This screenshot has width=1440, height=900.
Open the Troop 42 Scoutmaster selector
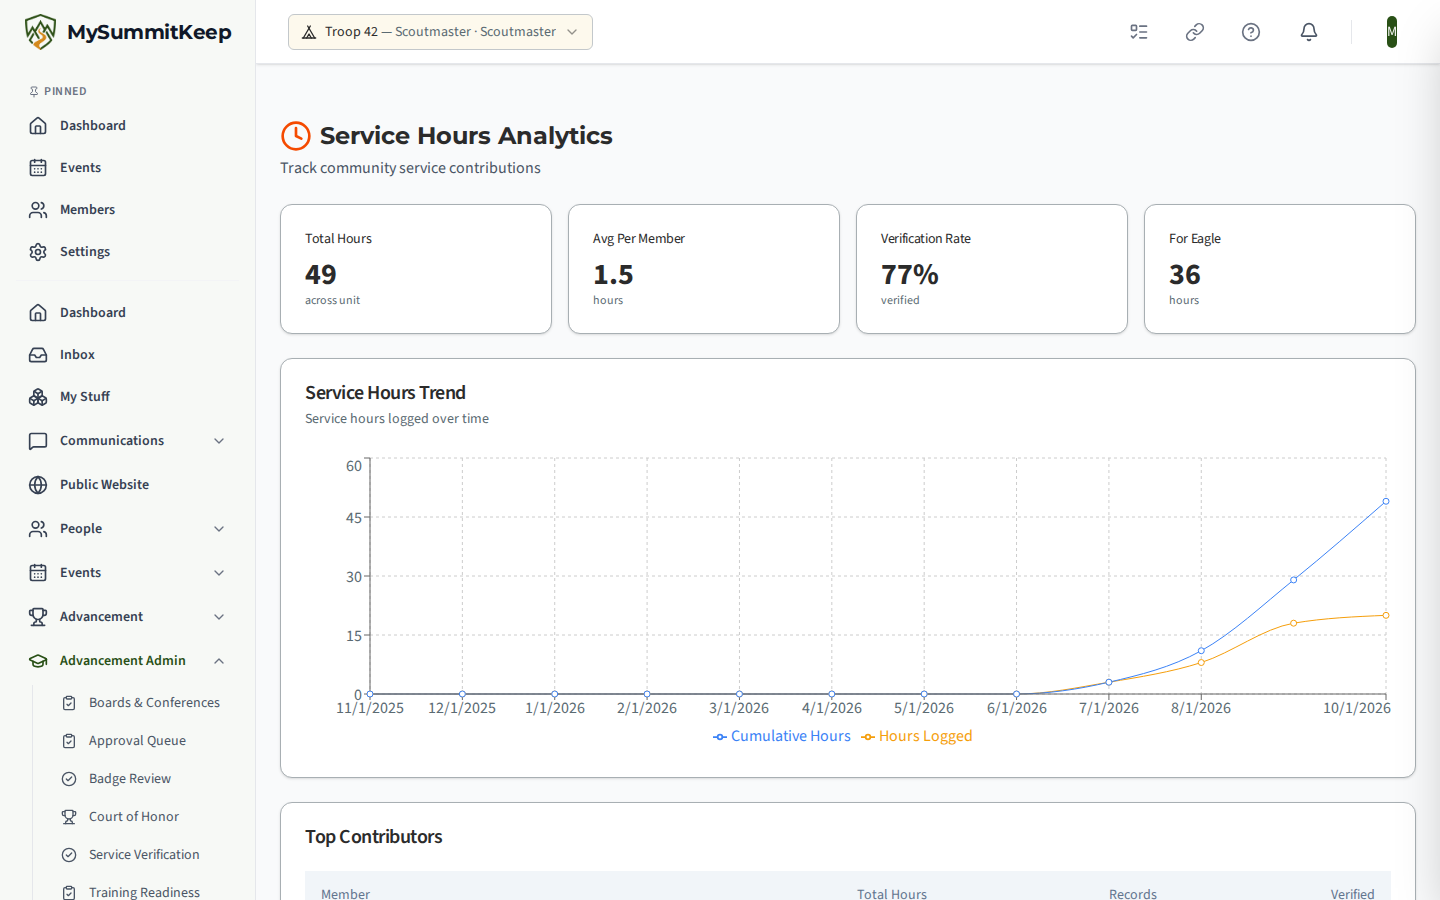pos(440,32)
